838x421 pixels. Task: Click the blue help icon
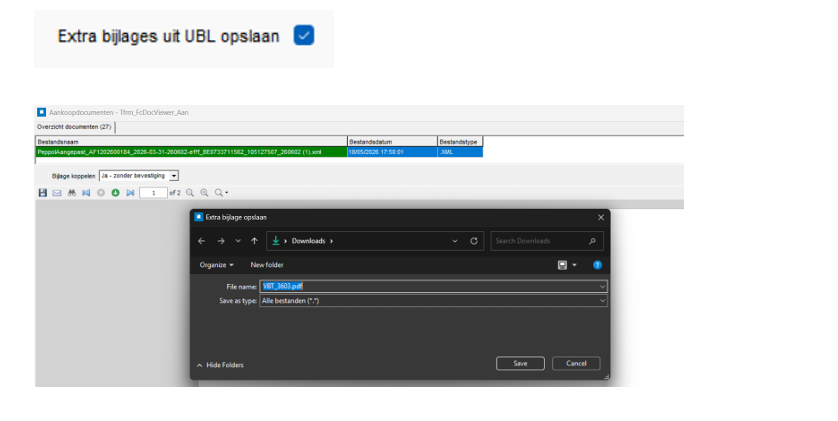(x=598, y=265)
